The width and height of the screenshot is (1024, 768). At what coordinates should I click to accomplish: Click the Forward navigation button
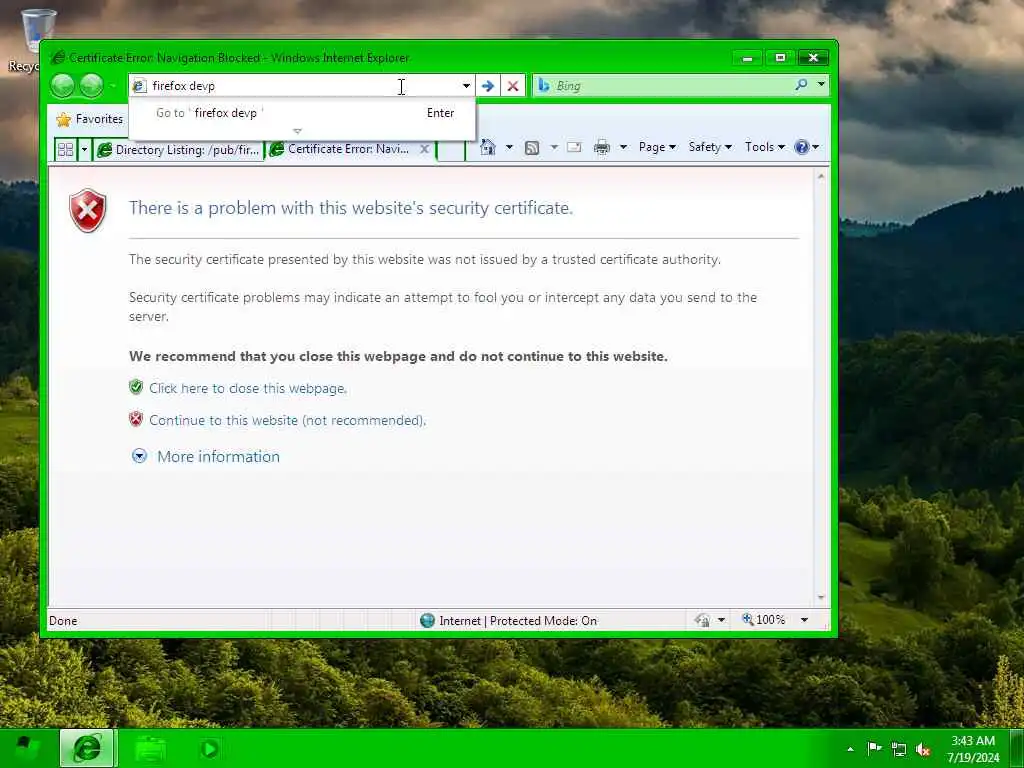(91, 86)
